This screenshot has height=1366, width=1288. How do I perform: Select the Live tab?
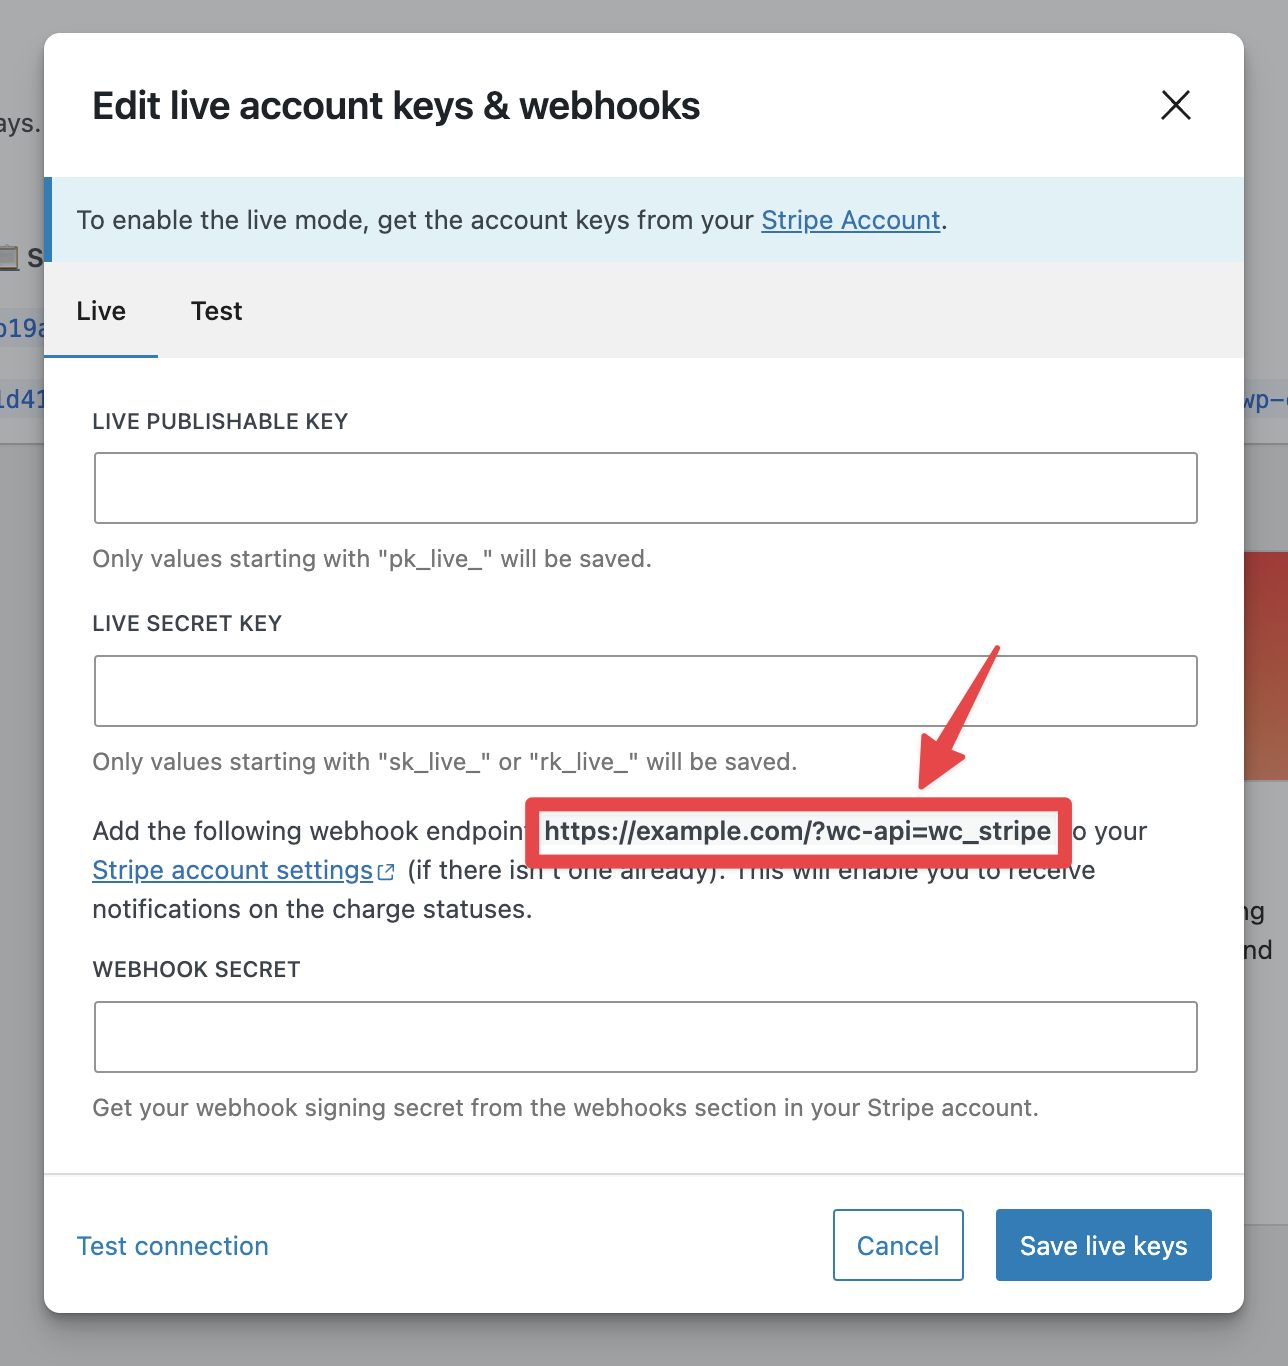coord(100,311)
